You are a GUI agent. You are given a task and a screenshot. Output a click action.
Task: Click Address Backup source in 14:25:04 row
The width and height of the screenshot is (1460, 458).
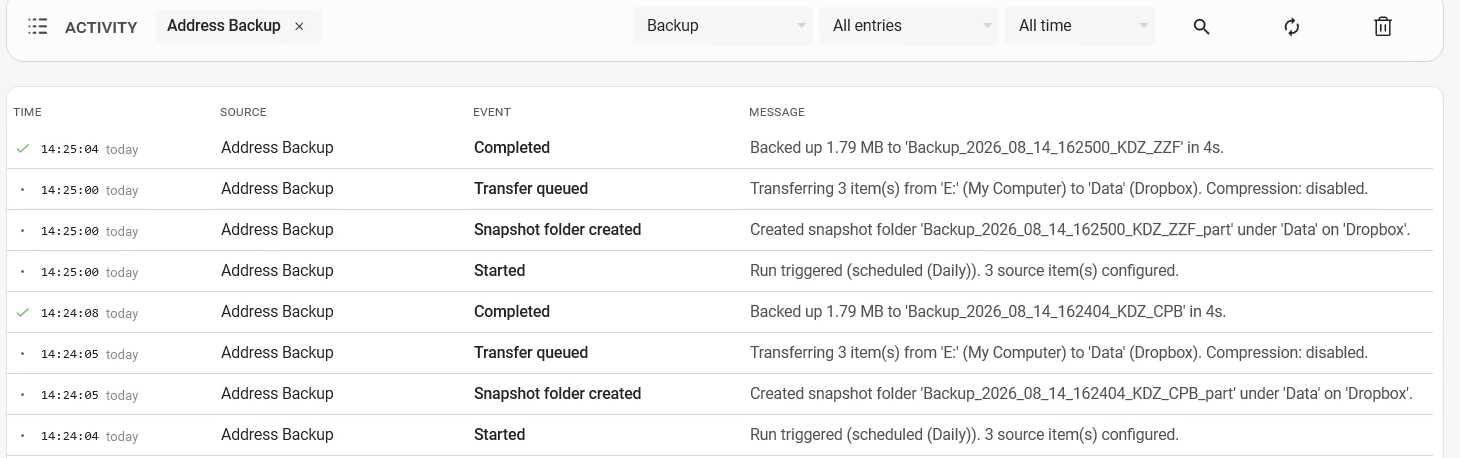pos(277,148)
